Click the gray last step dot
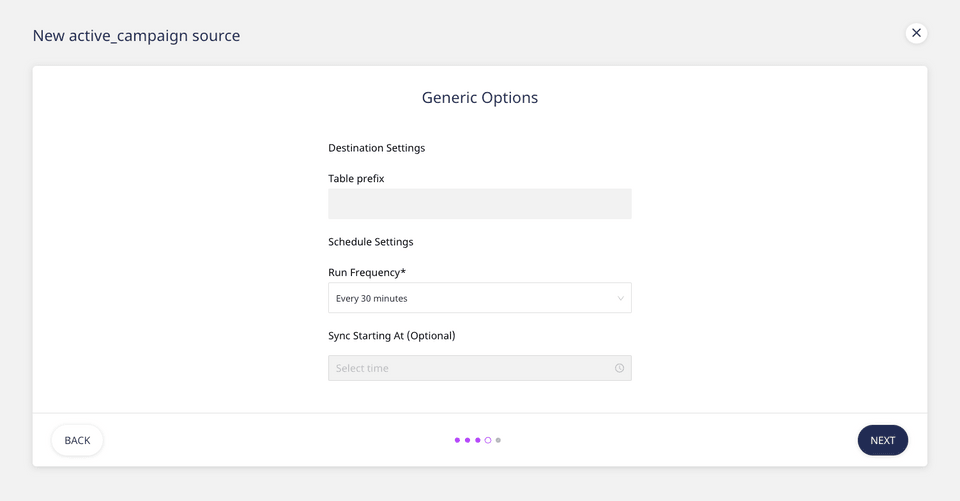This screenshot has height=501, width=960. coord(498,440)
